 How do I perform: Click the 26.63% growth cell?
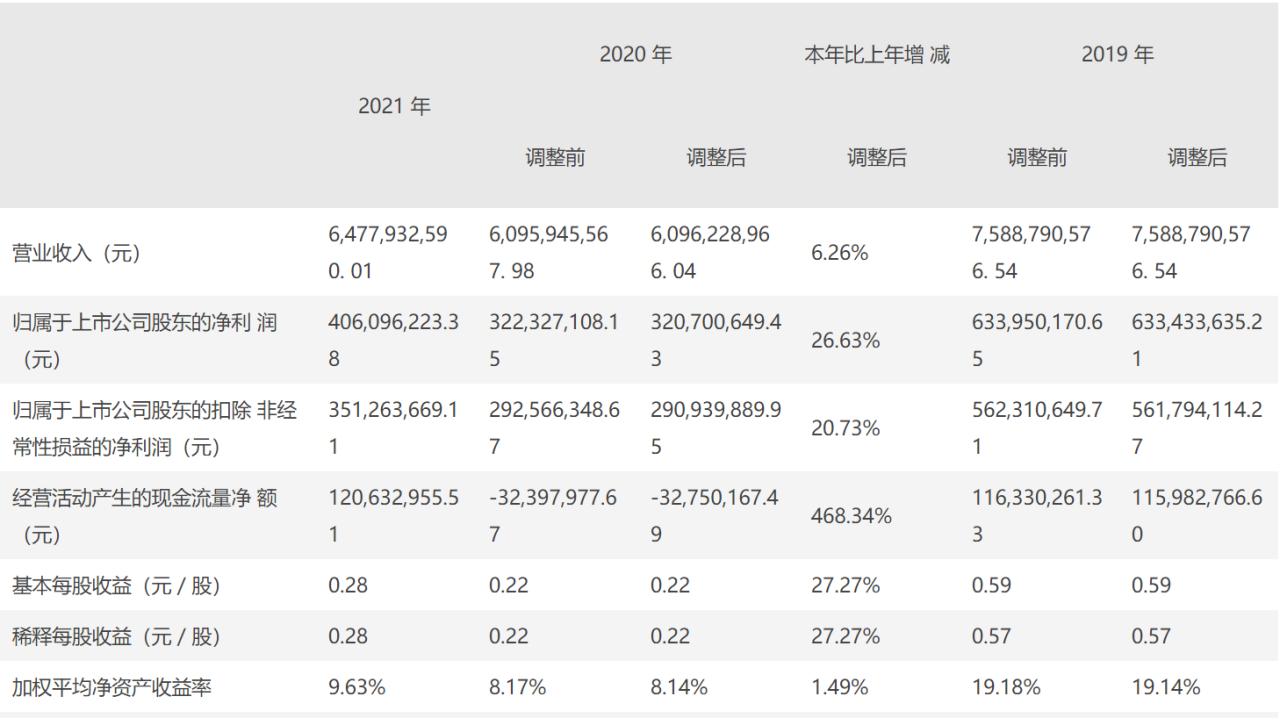pos(845,340)
